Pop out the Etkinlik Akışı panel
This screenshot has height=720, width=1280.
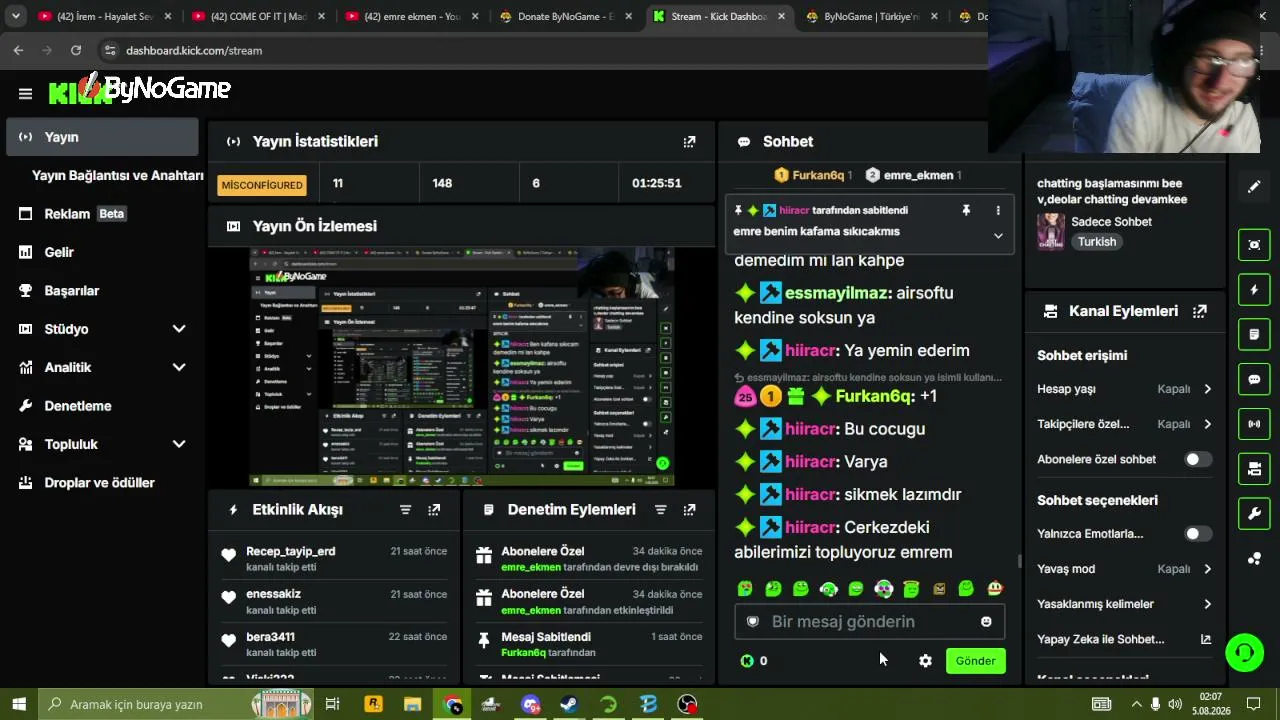(434, 510)
